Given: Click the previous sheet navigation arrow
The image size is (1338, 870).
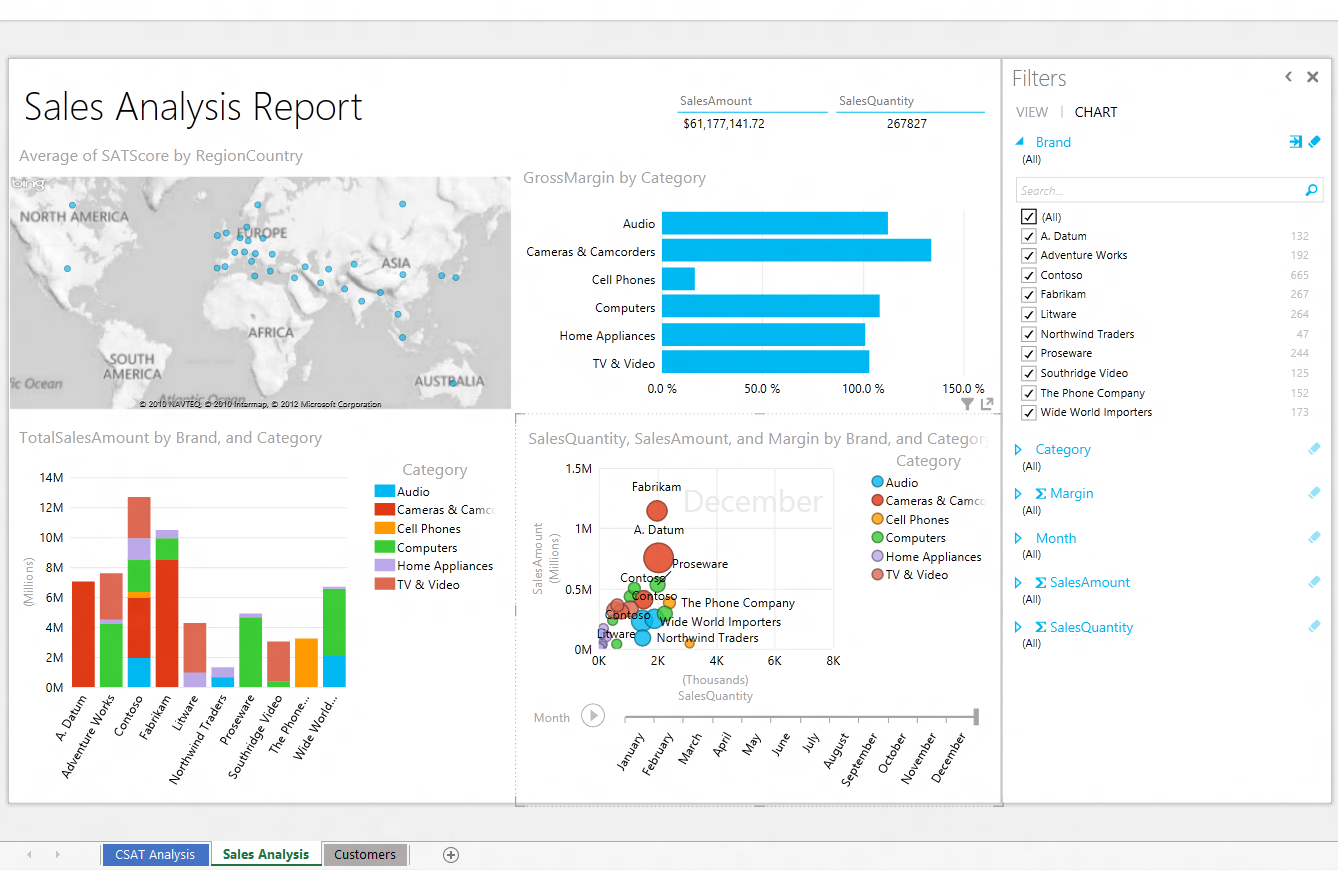Looking at the screenshot, I should point(29,854).
